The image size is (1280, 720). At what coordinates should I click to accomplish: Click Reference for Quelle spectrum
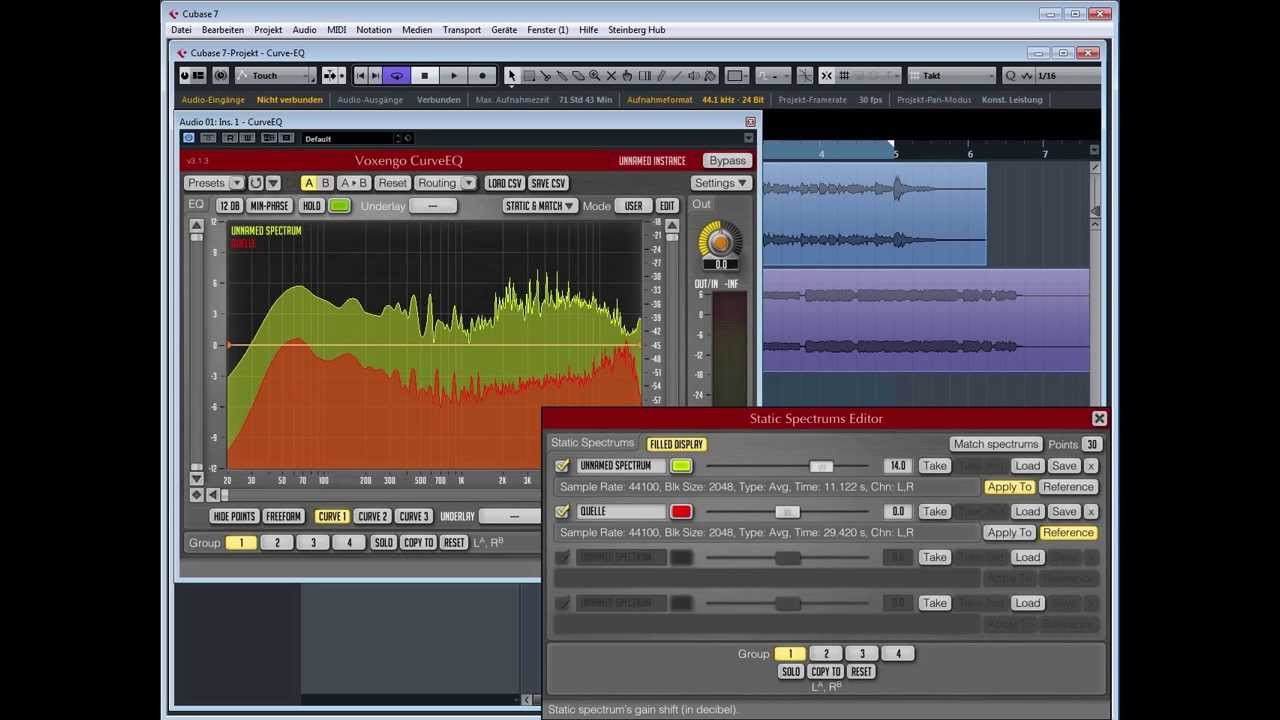point(1068,533)
